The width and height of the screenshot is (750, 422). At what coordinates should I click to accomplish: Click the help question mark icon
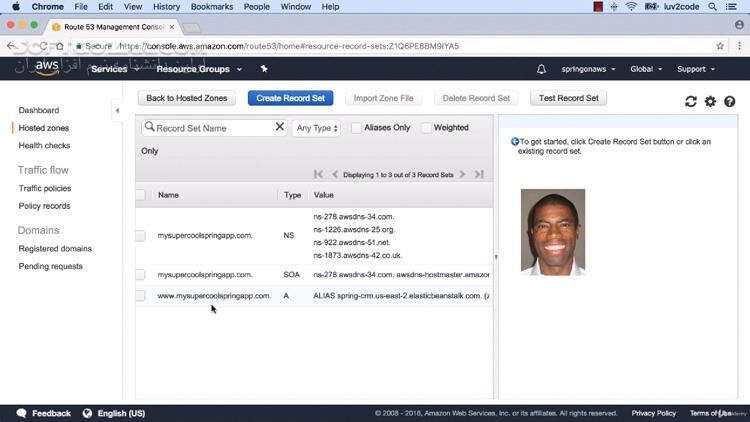pos(730,101)
